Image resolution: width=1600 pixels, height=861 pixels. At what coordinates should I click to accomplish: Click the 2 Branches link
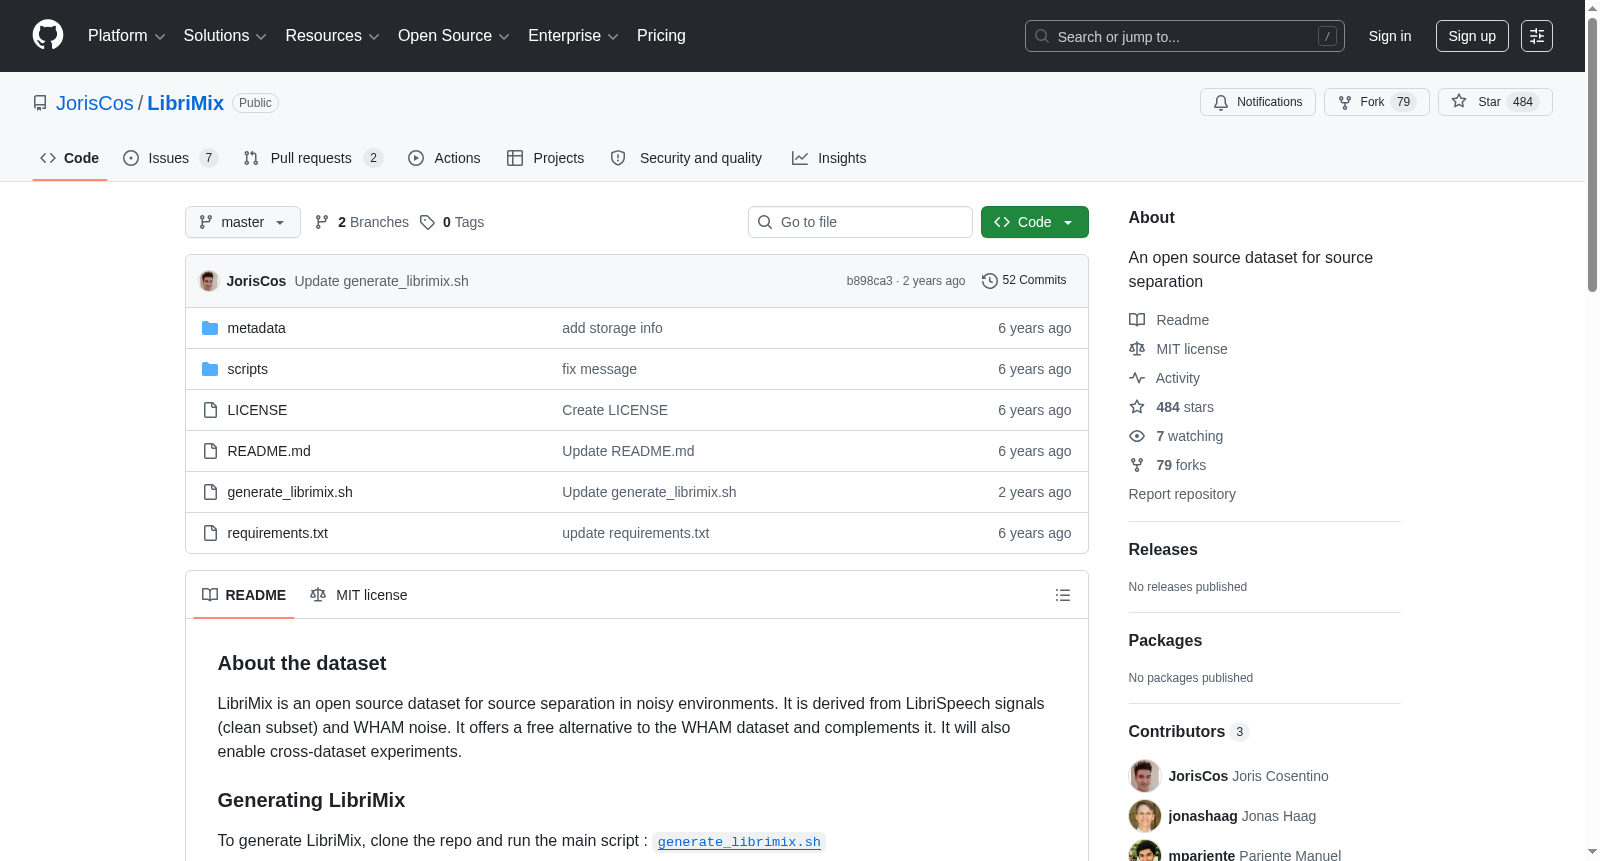362,222
